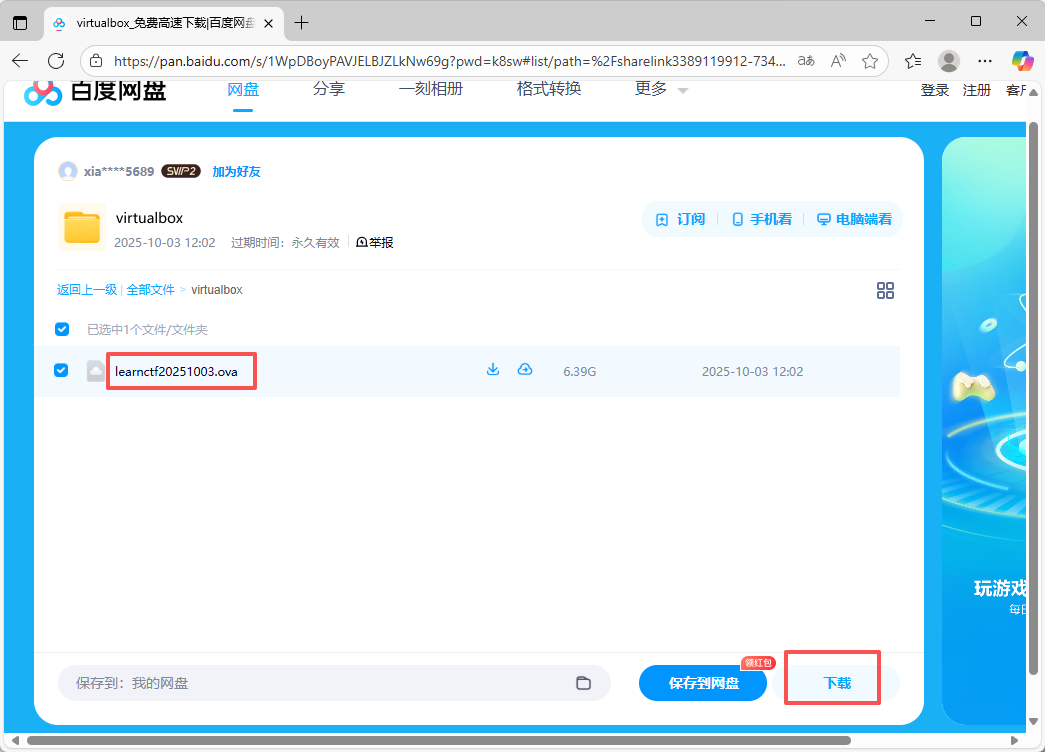Click the horizontal scrollbar at the bottom
The width and height of the screenshot is (1045, 752).
[x=438, y=741]
